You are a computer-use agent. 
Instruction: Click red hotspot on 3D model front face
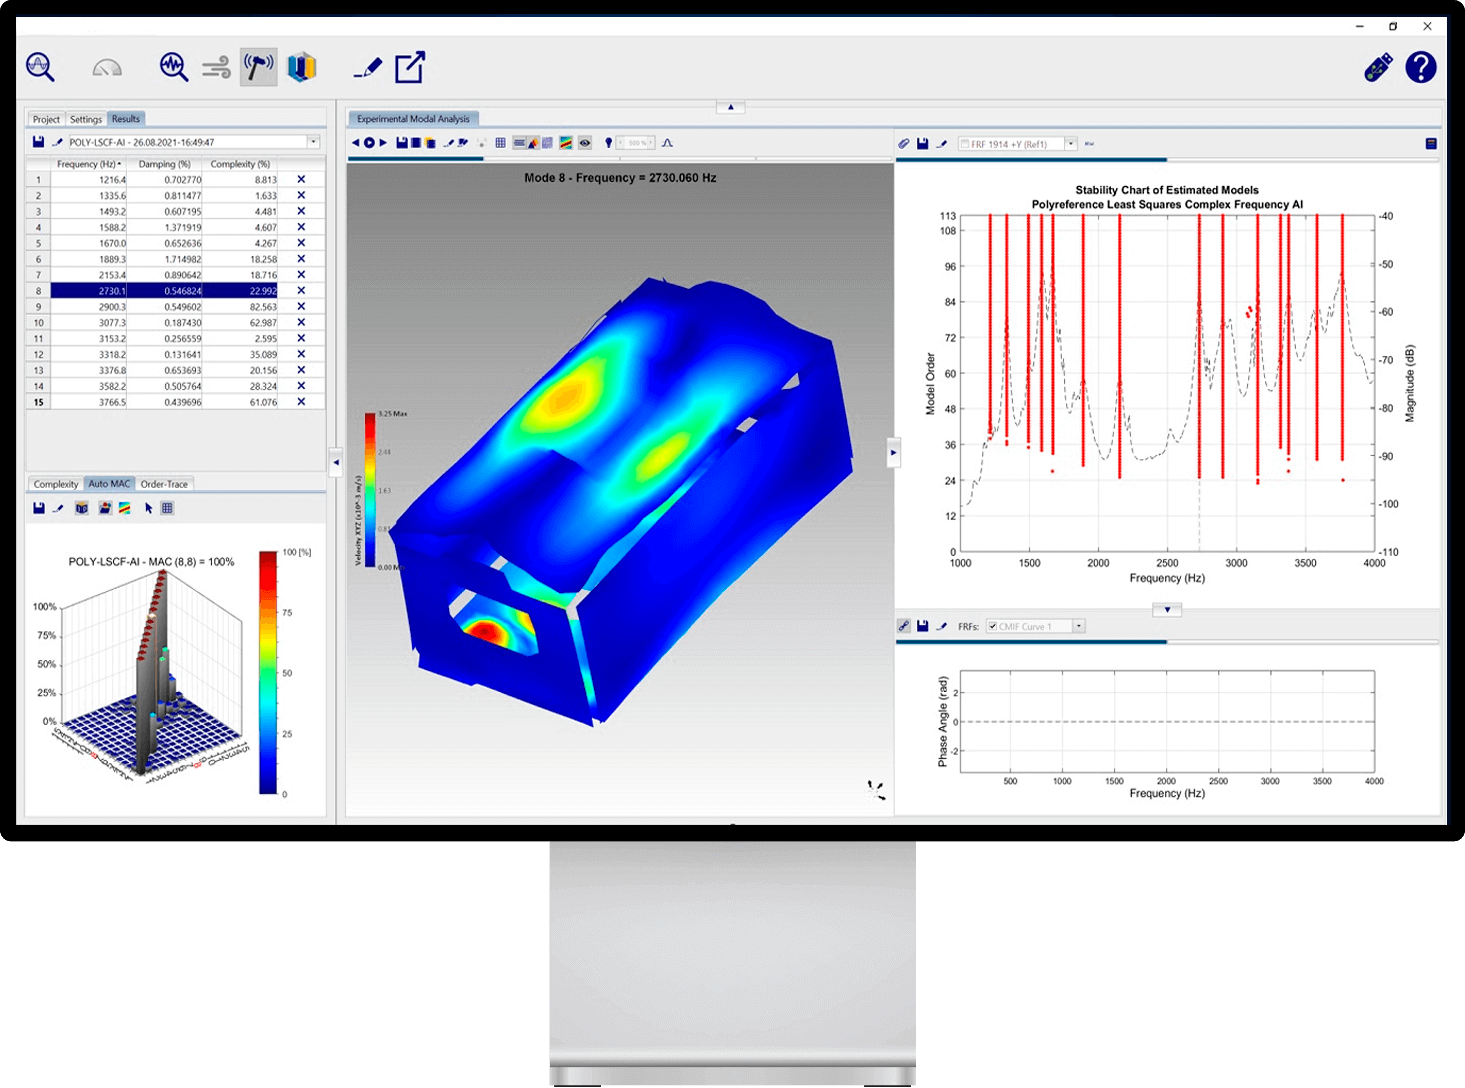click(x=486, y=631)
